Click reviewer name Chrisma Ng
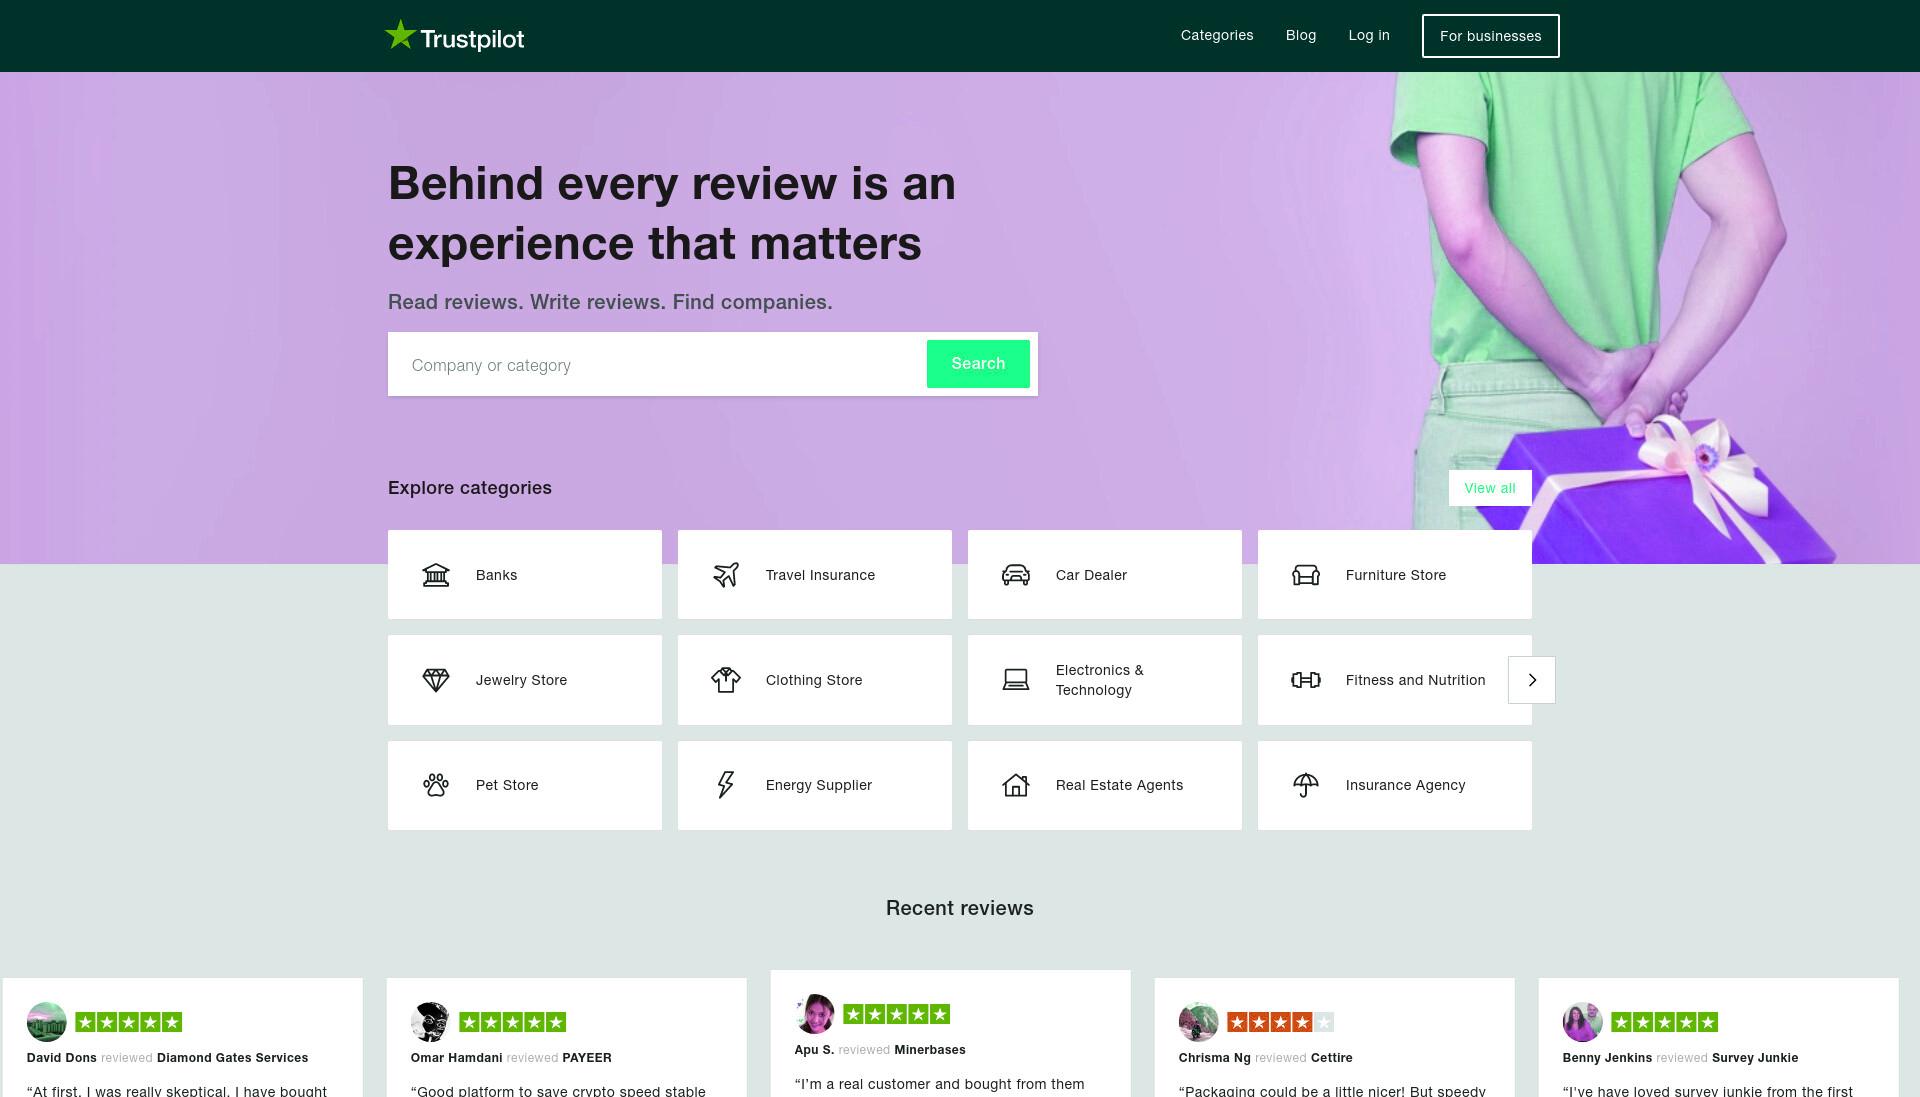Viewport: 1920px width, 1097px height. point(1214,1058)
